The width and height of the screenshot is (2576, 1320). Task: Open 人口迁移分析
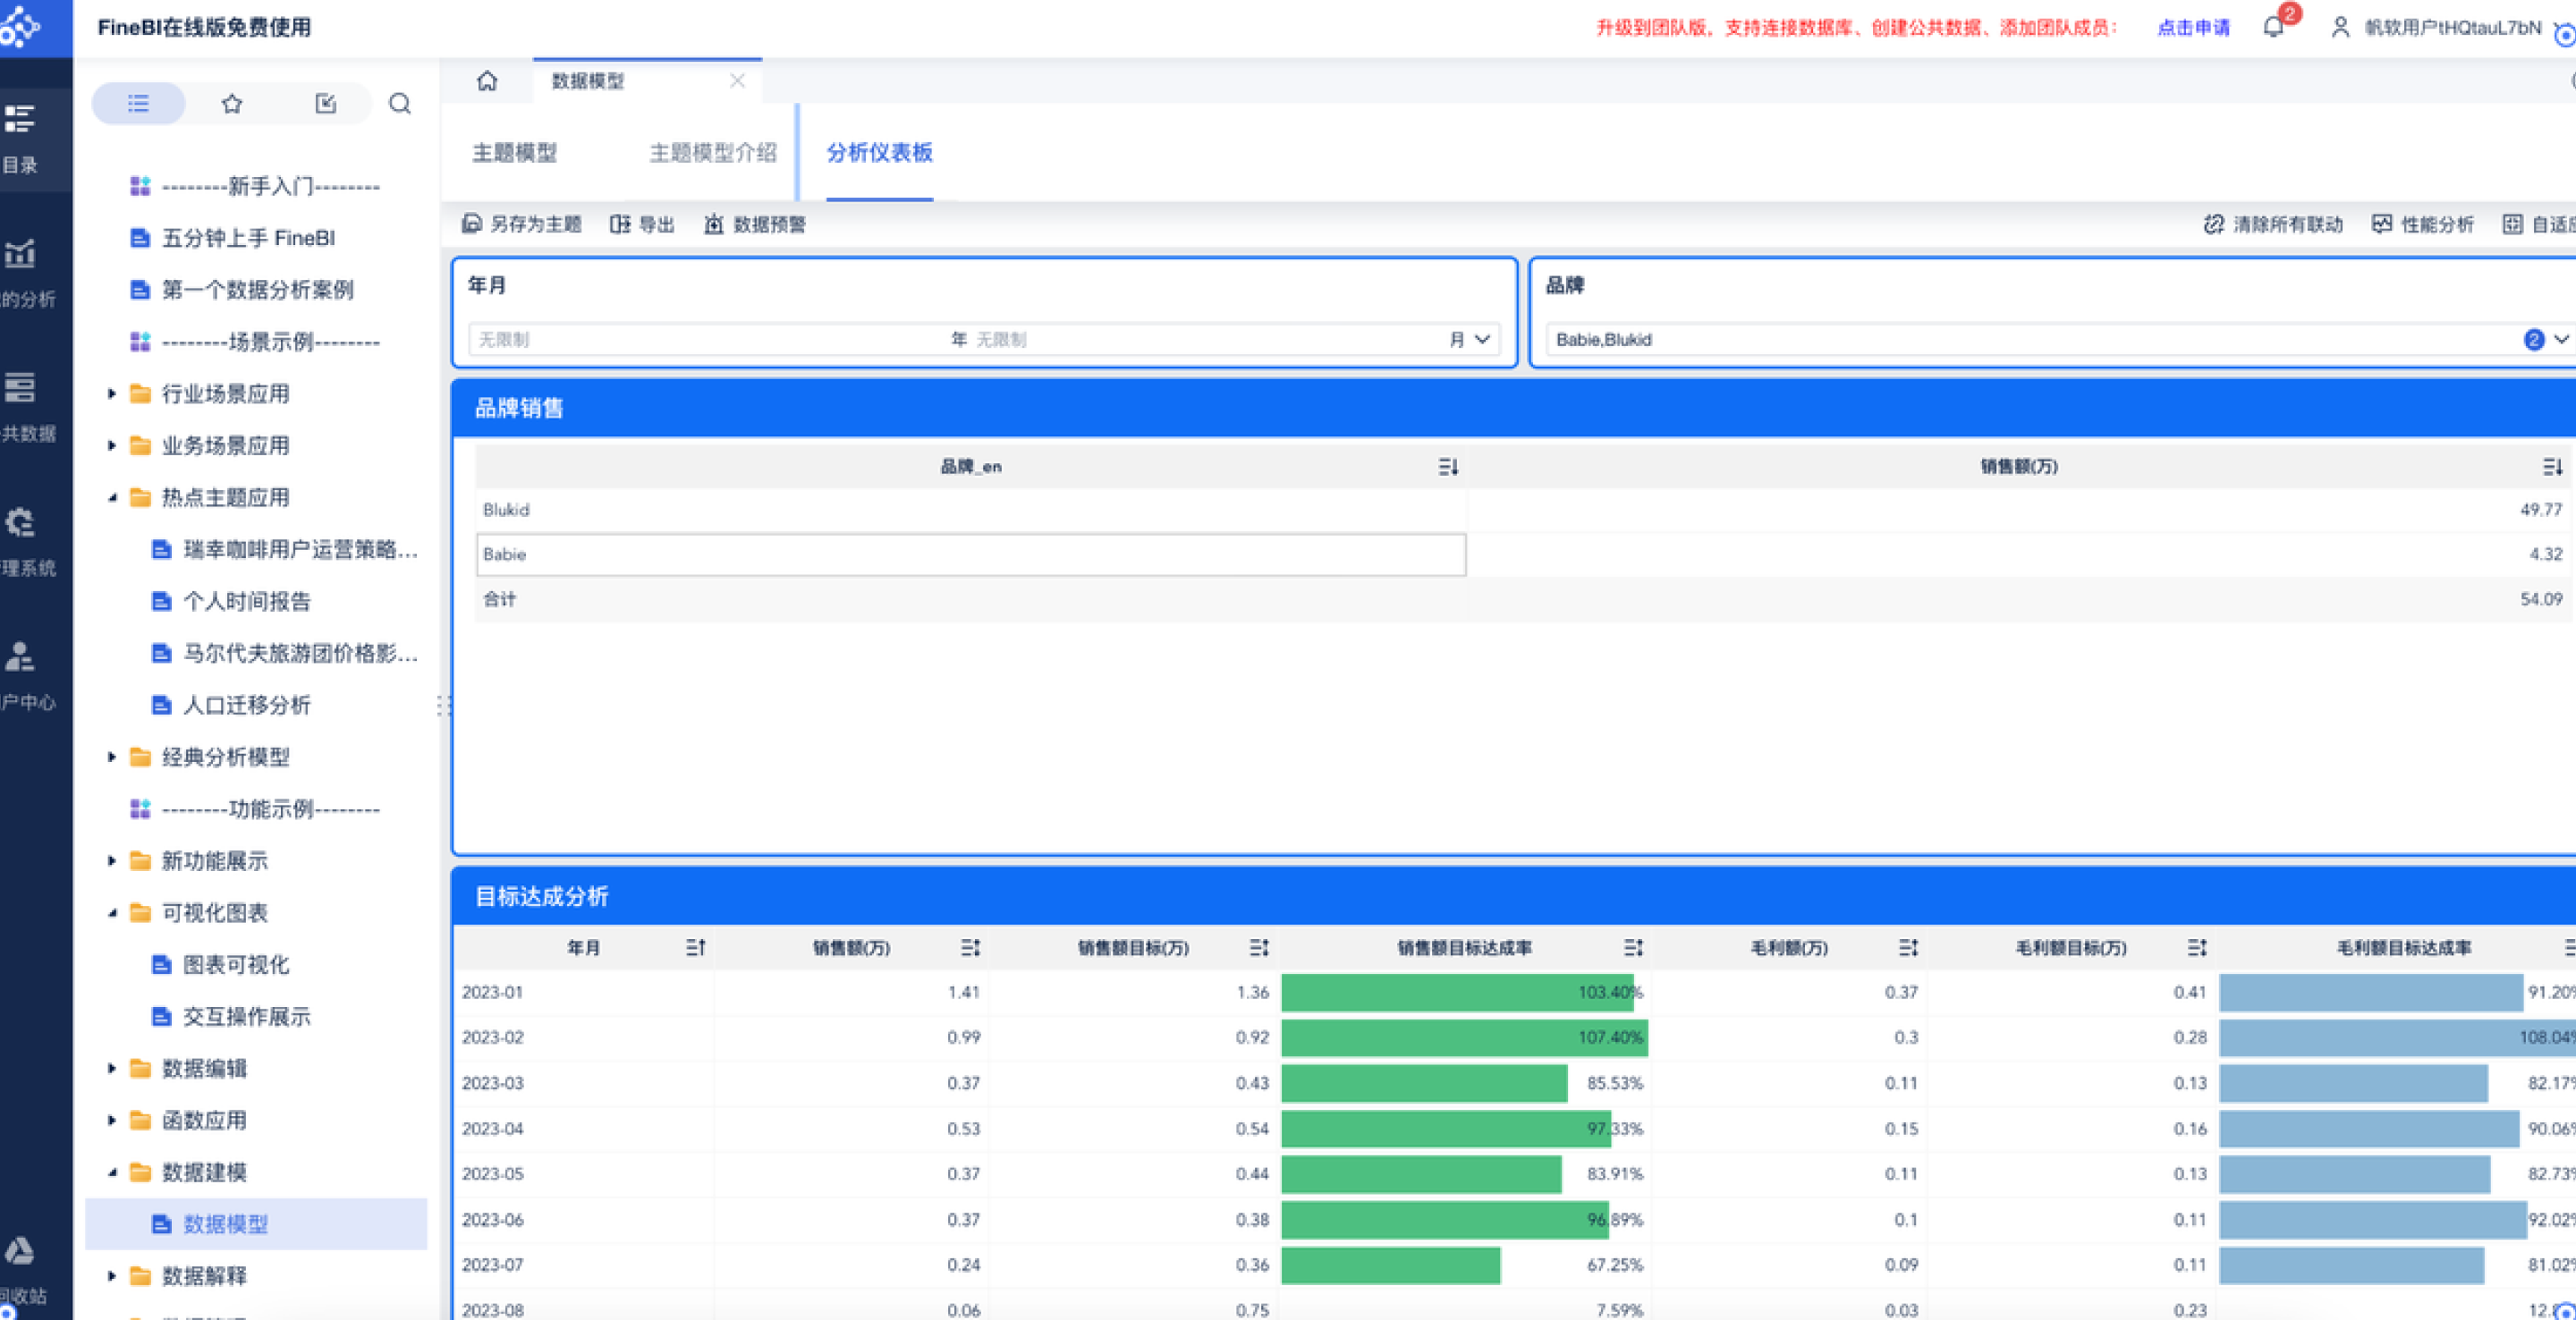[247, 705]
